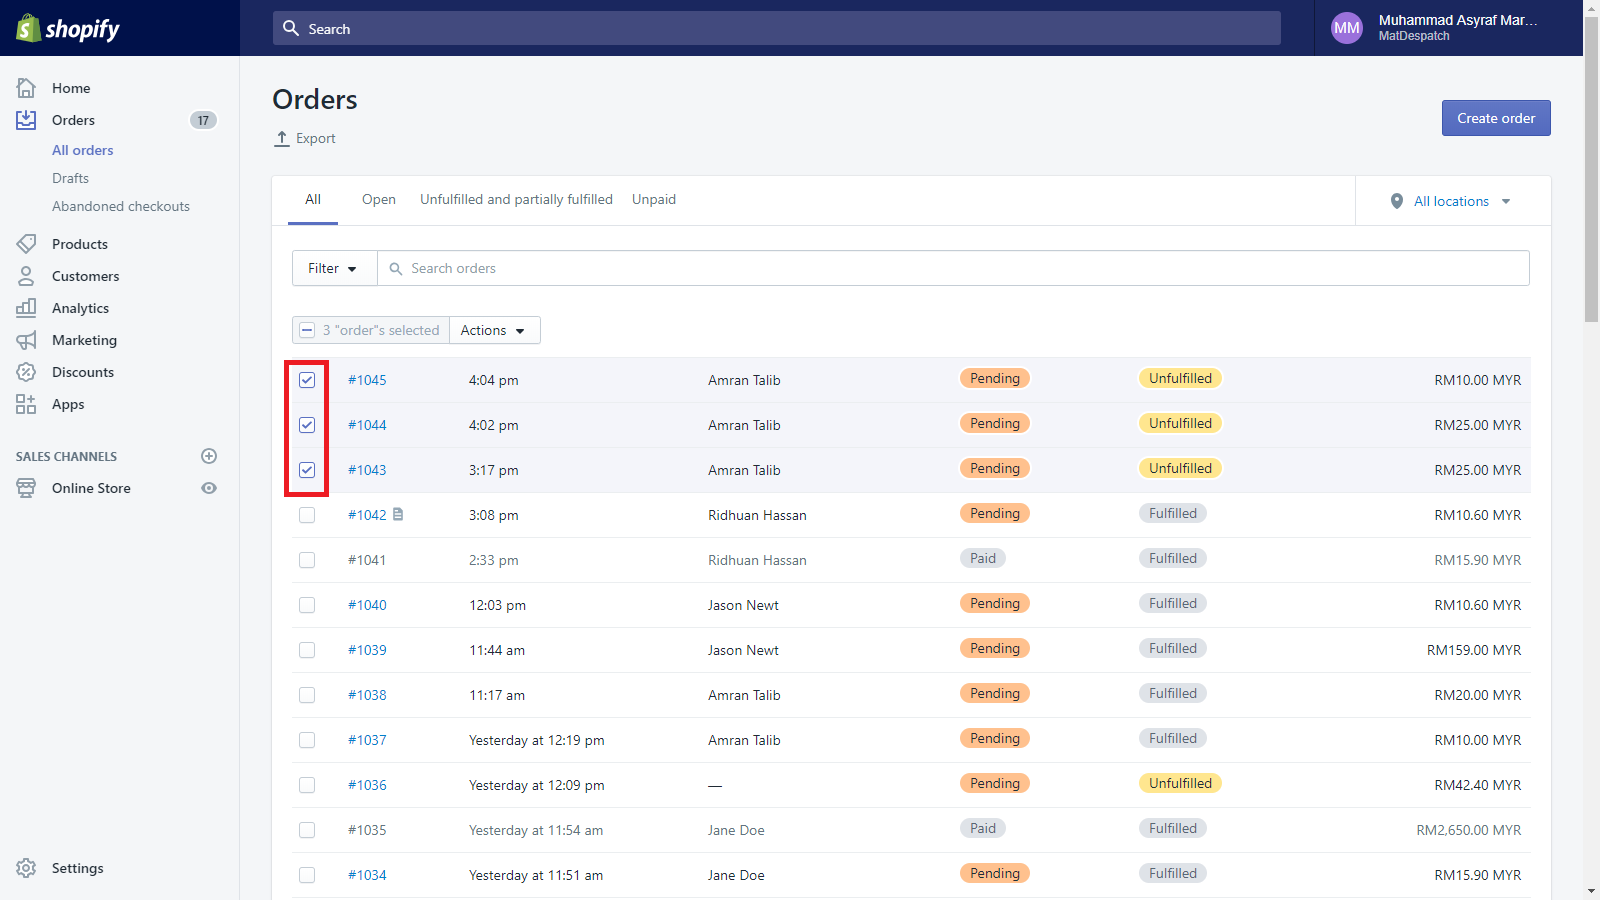Click the Settings gear icon
Screen dimensions: 1600x900
point(26,868)
